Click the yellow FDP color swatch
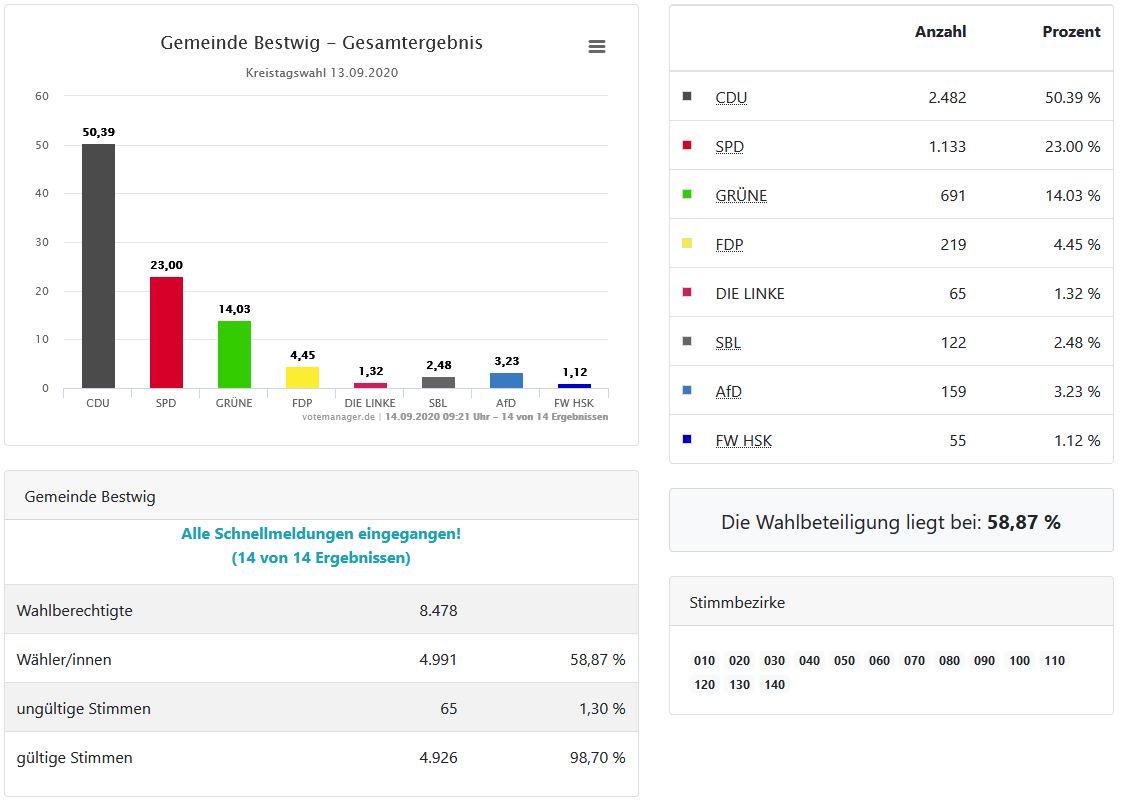The image size is (1121, 802). tap(687, 243)
